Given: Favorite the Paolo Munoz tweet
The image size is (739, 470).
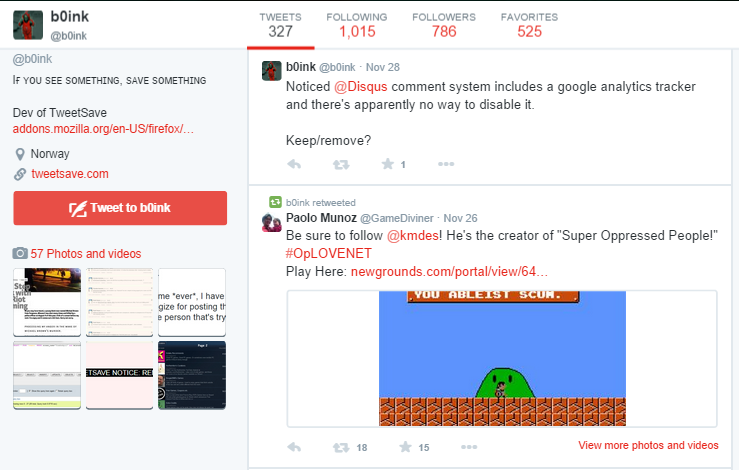Looking at the screenshot, I should tap(405, 446).
